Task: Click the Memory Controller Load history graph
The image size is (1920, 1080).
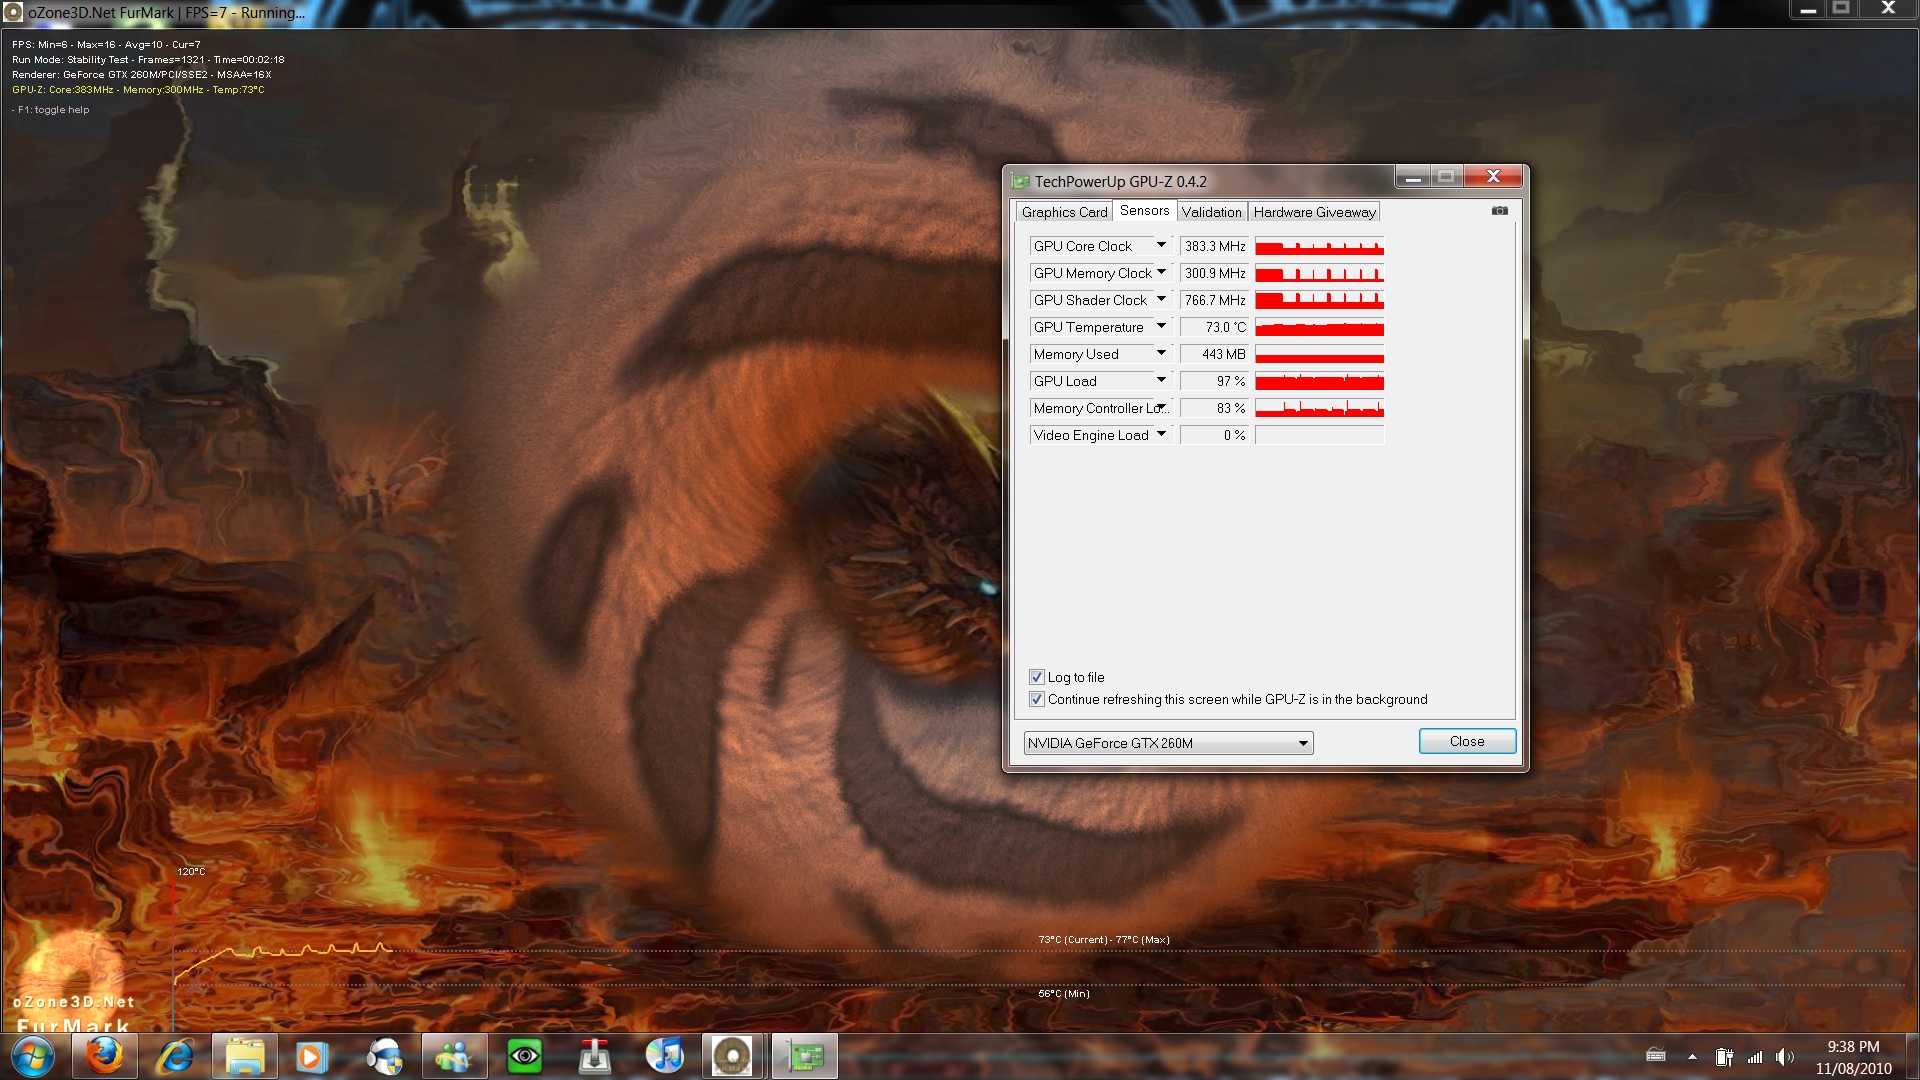Action: click(x=1319, y=408)
